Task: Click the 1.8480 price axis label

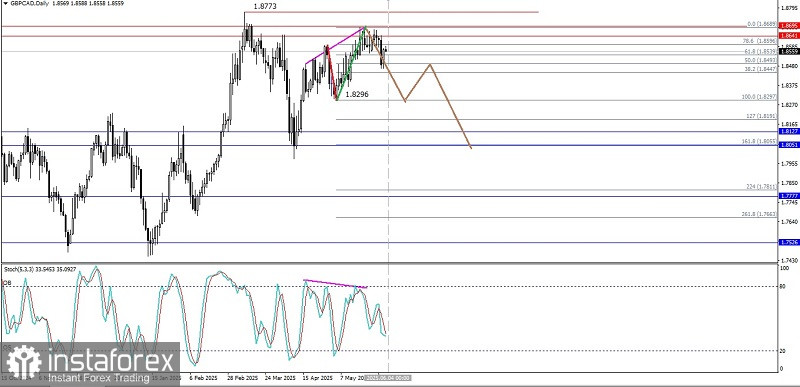Action: [790, 66]
